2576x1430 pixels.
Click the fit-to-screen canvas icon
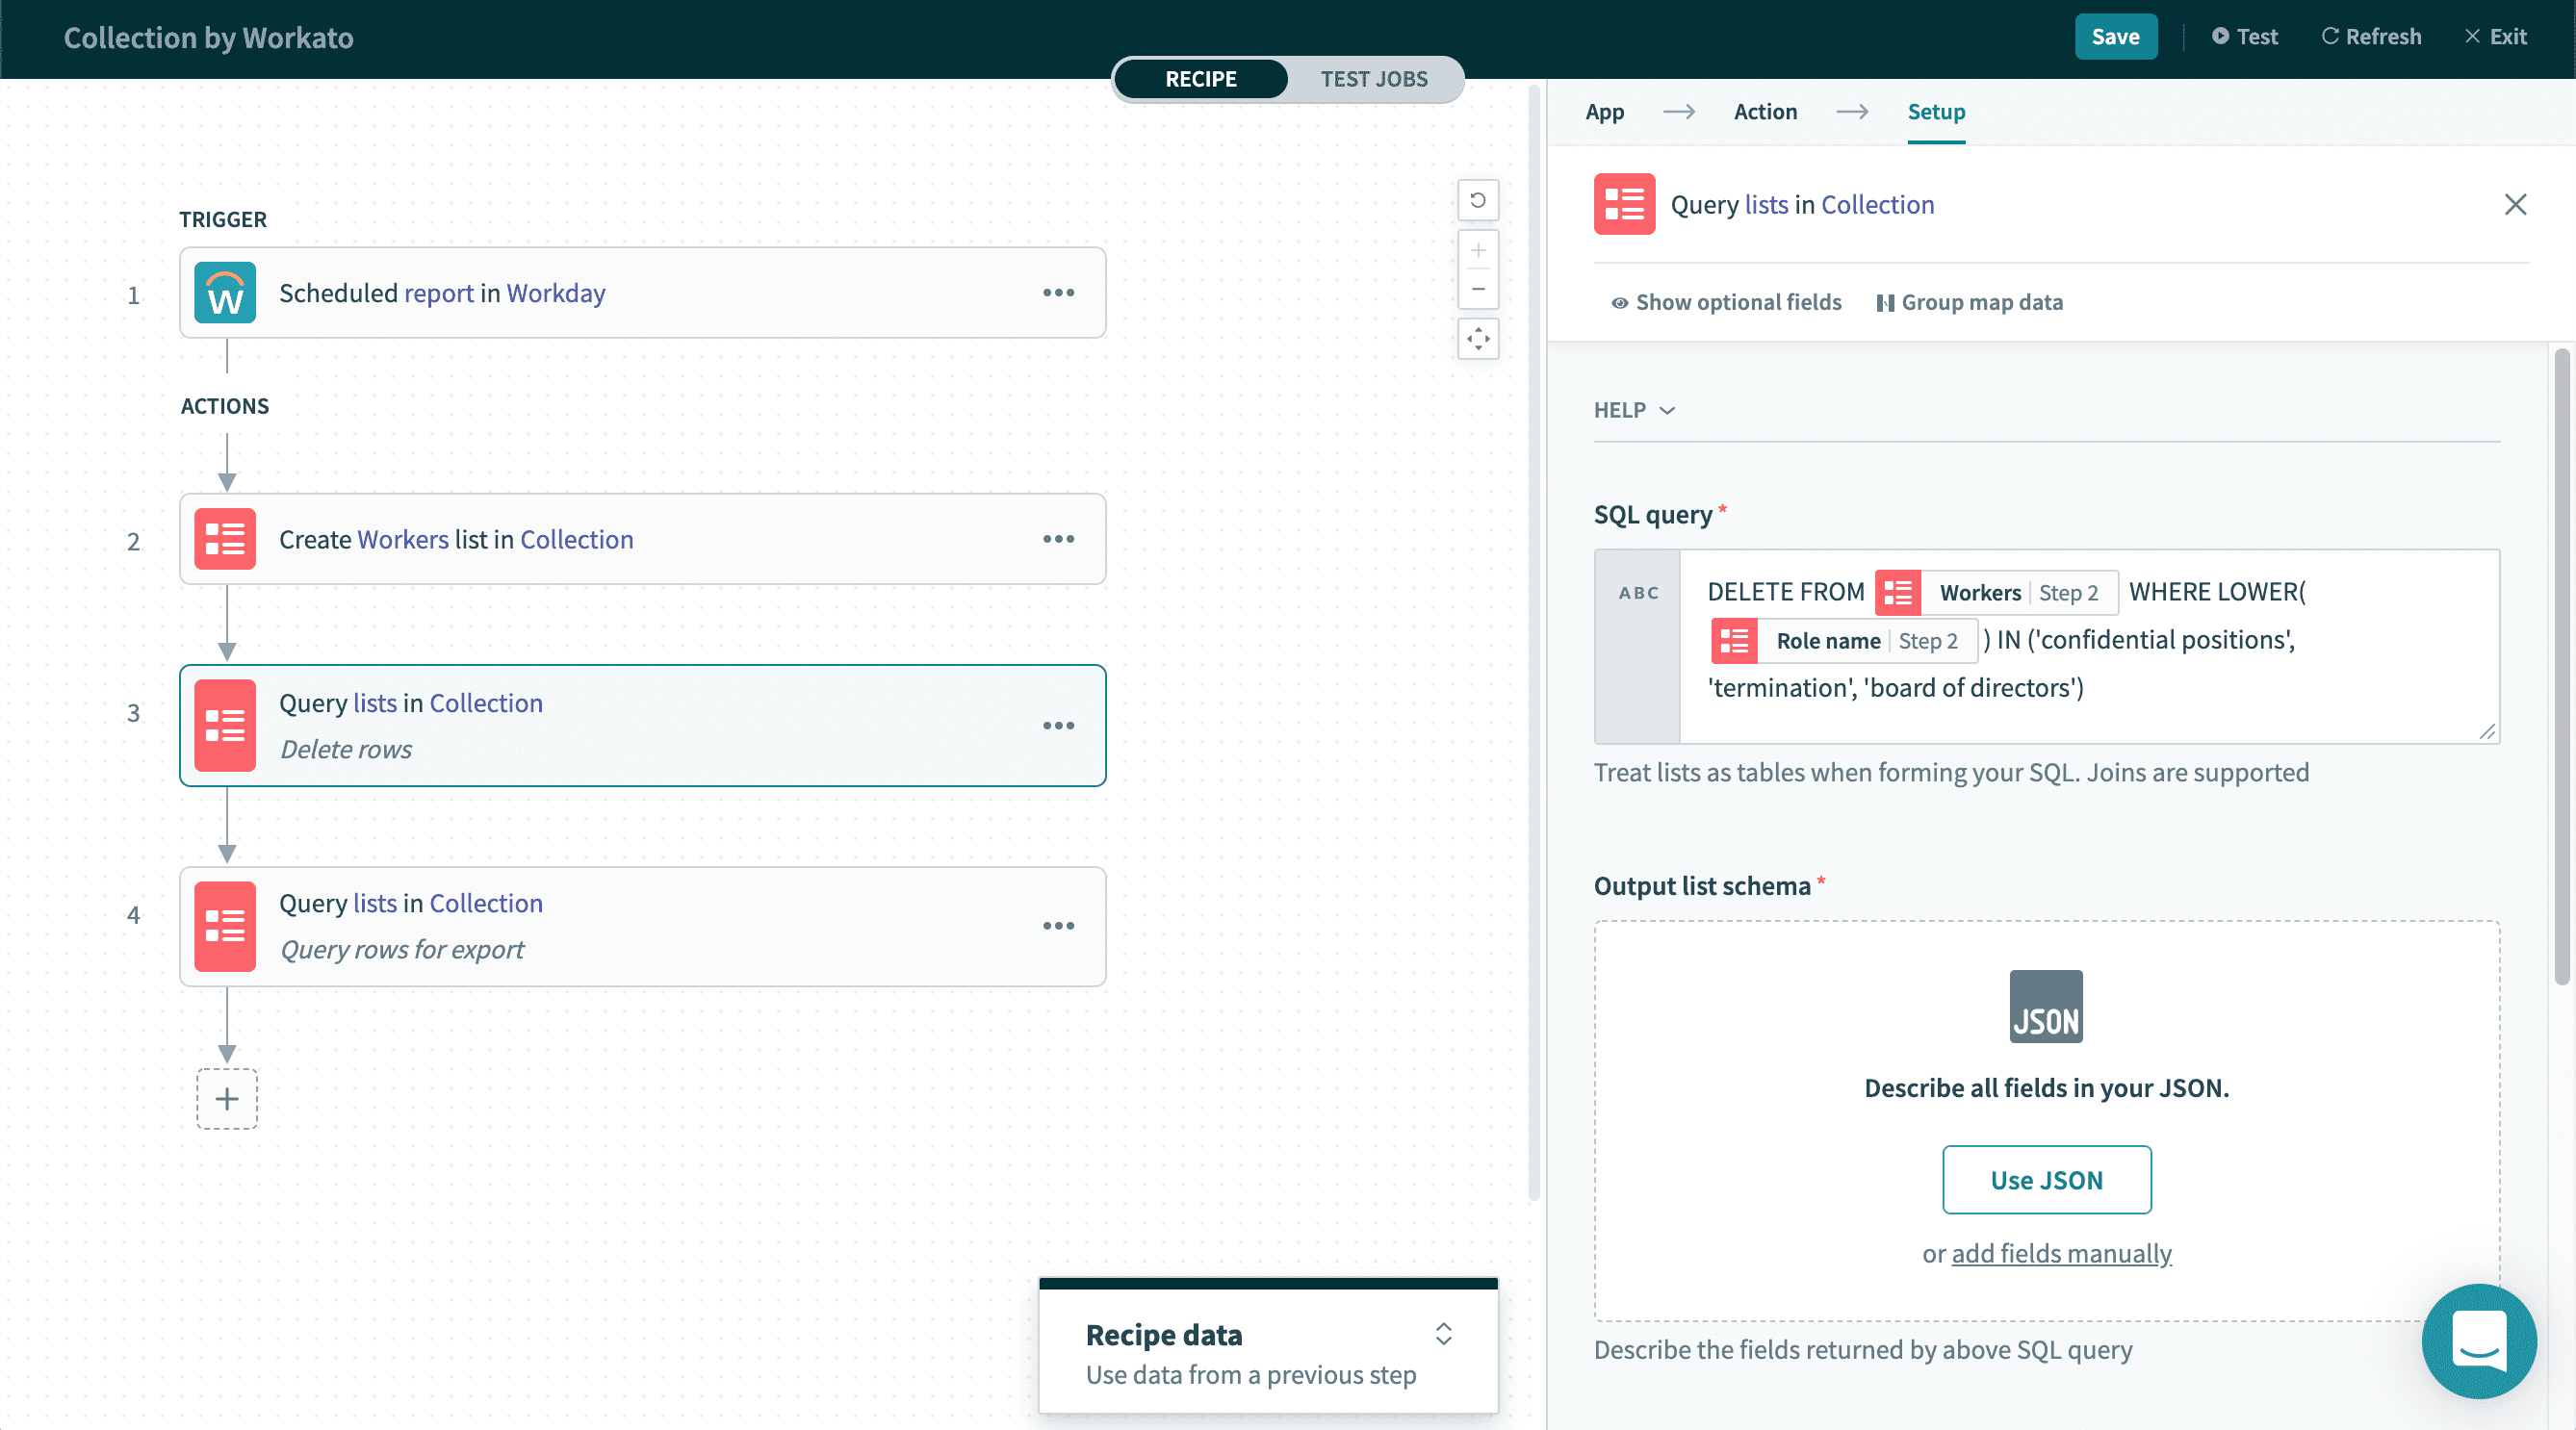click(1478, 340)
